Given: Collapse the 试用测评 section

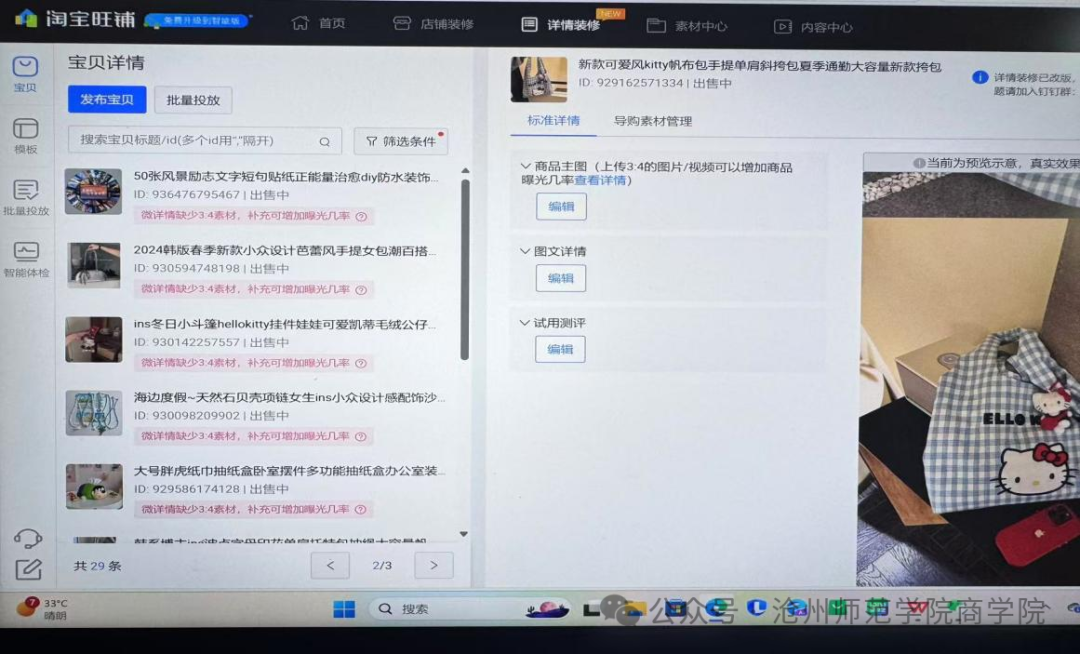Looking at the screenshot, I should tap(526, 323).
